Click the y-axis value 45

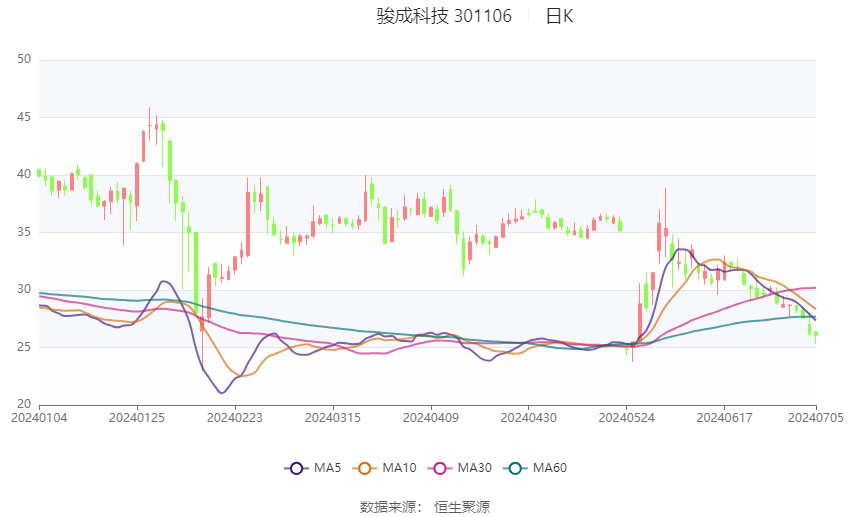pyautogui.click(x=24, y=117)
